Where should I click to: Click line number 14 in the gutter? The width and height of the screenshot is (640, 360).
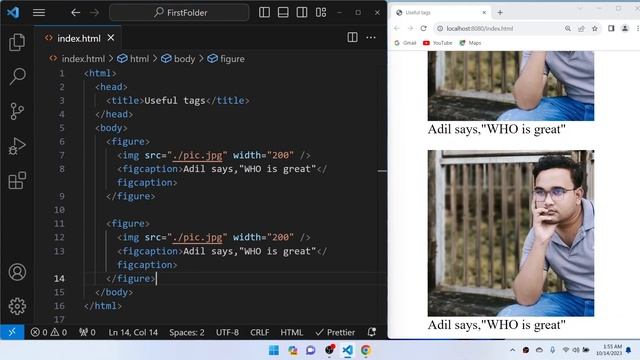pos(59,278)
